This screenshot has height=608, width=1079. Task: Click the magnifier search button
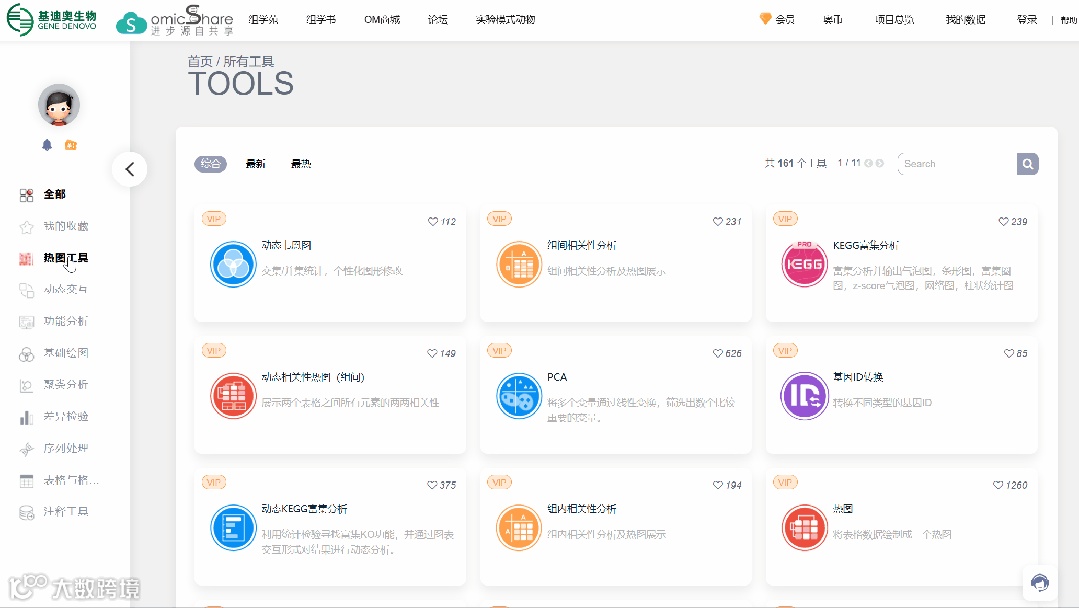pos(1028,164)
